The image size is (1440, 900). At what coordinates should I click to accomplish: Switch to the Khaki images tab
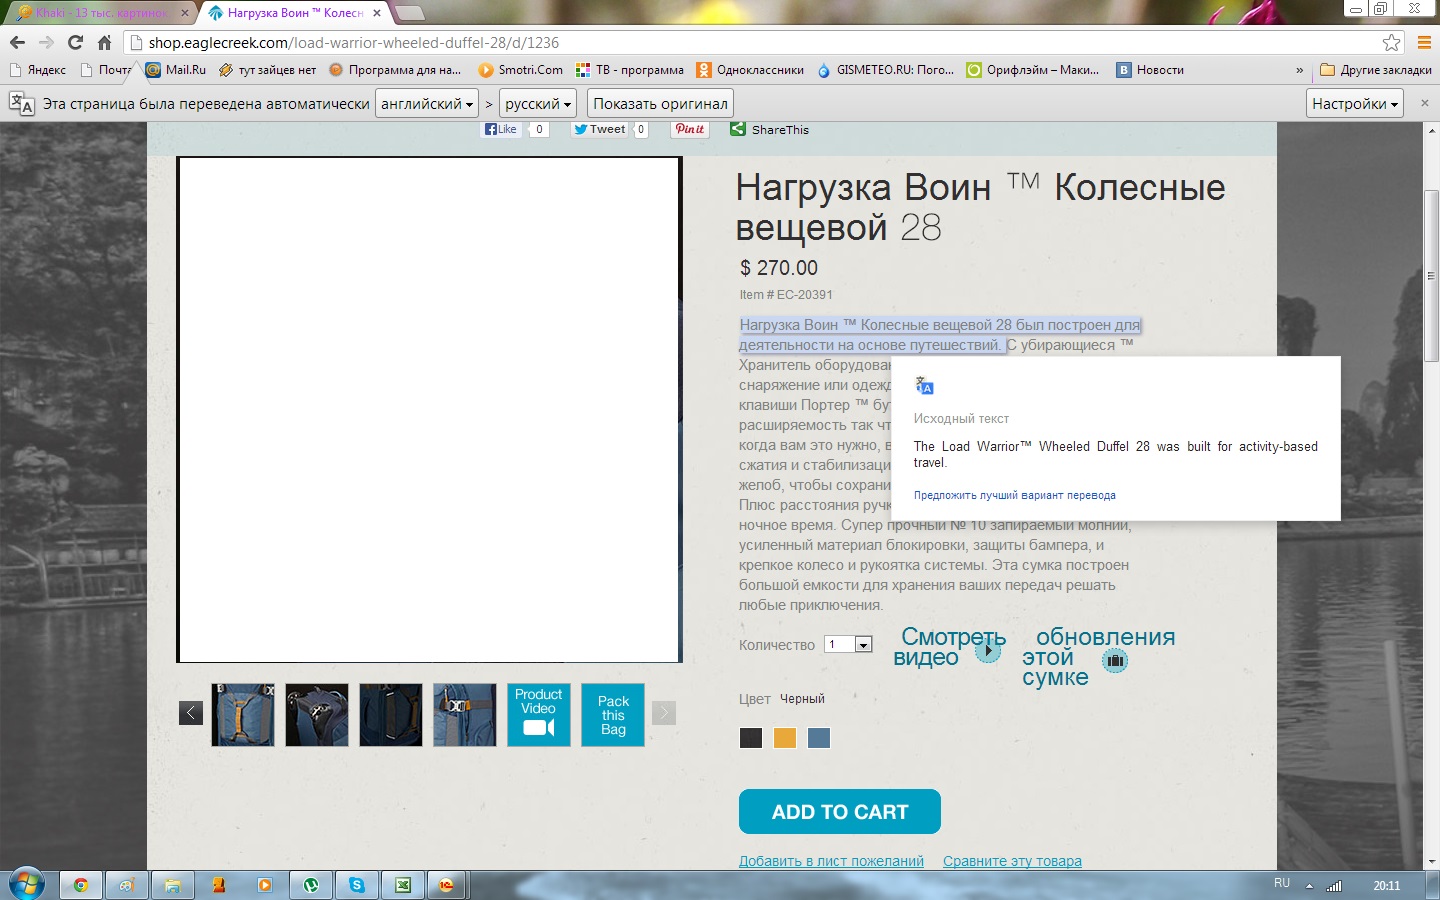100,13
